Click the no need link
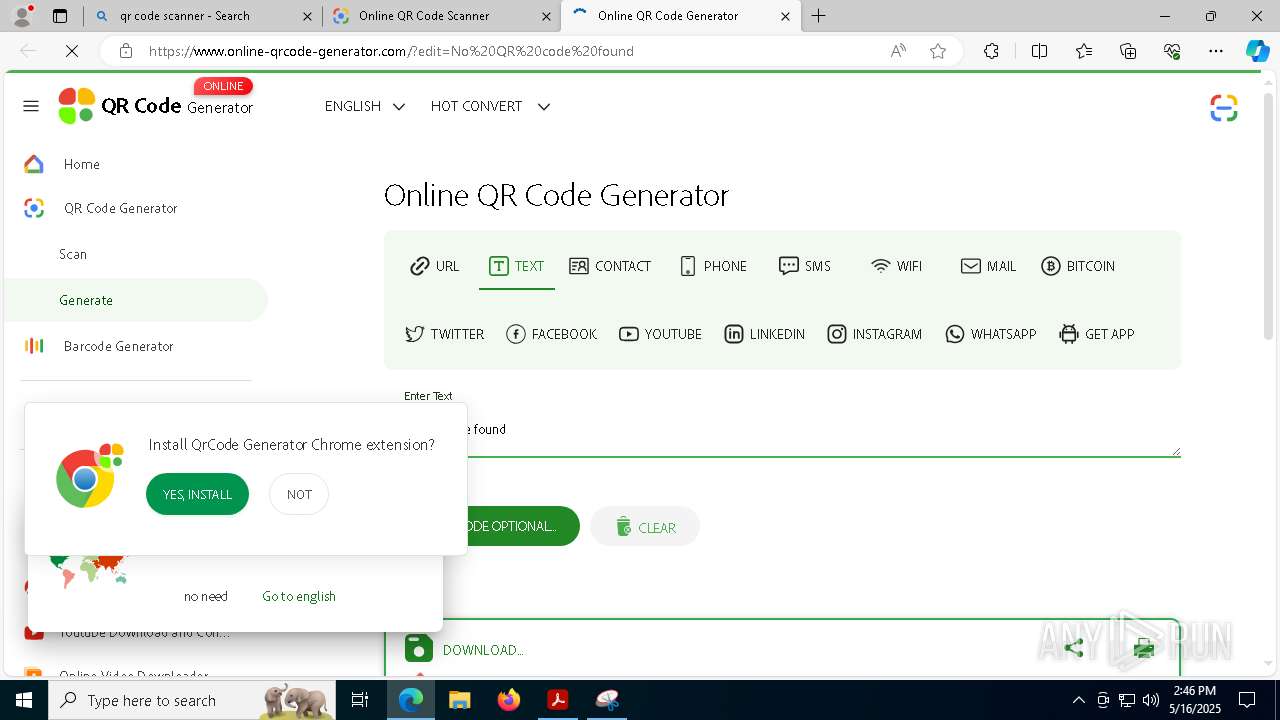Image resolution: width=1280 pixels, height=720 pixels. coord(206,596)
